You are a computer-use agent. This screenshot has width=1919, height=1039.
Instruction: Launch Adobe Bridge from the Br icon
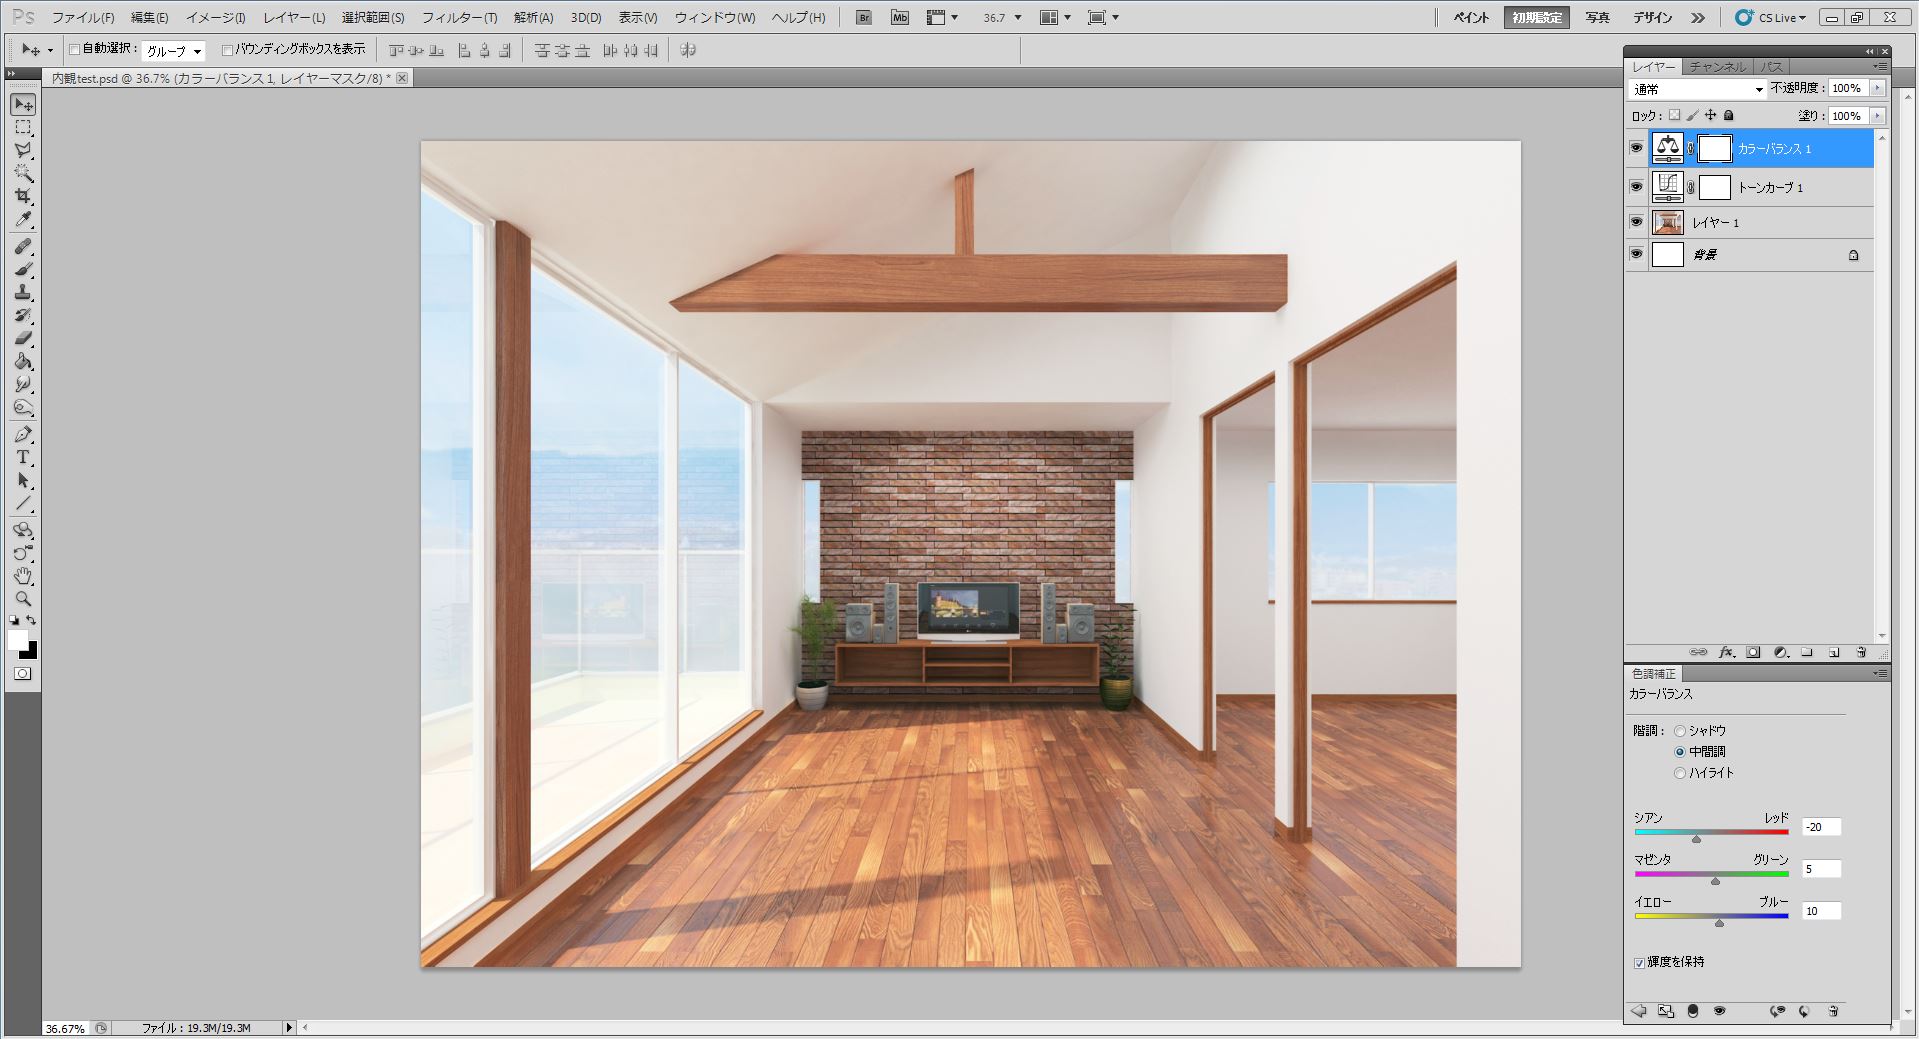point(863,17)
